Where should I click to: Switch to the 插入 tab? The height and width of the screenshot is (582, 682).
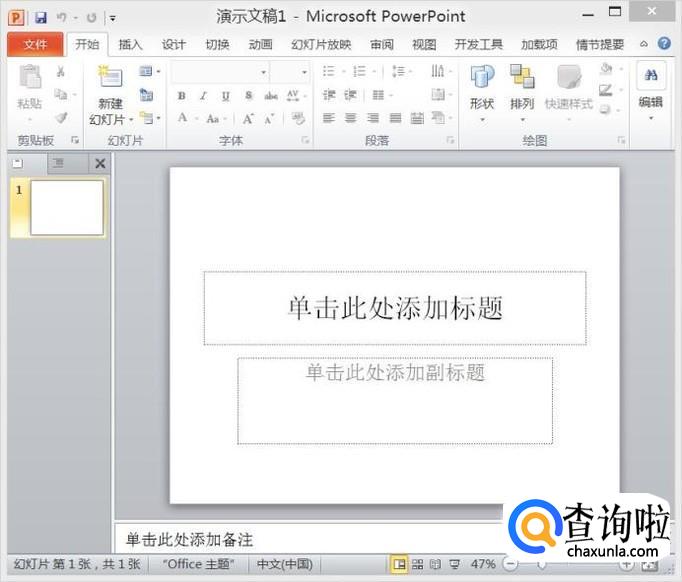(x=130, y=44)
